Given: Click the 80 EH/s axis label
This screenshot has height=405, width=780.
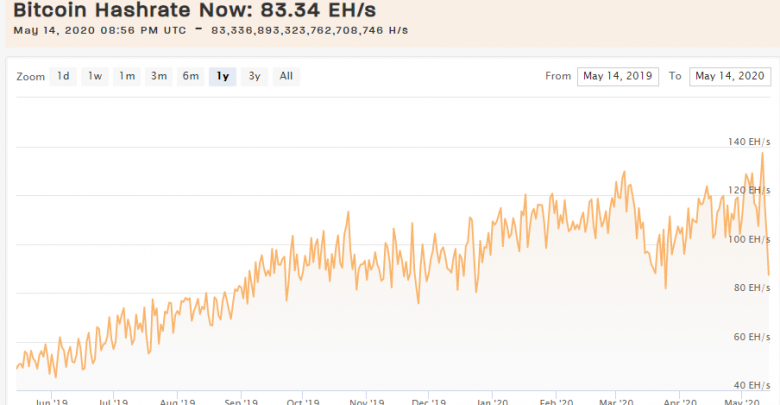Looking at the screenshot, I should pos(752,288).
